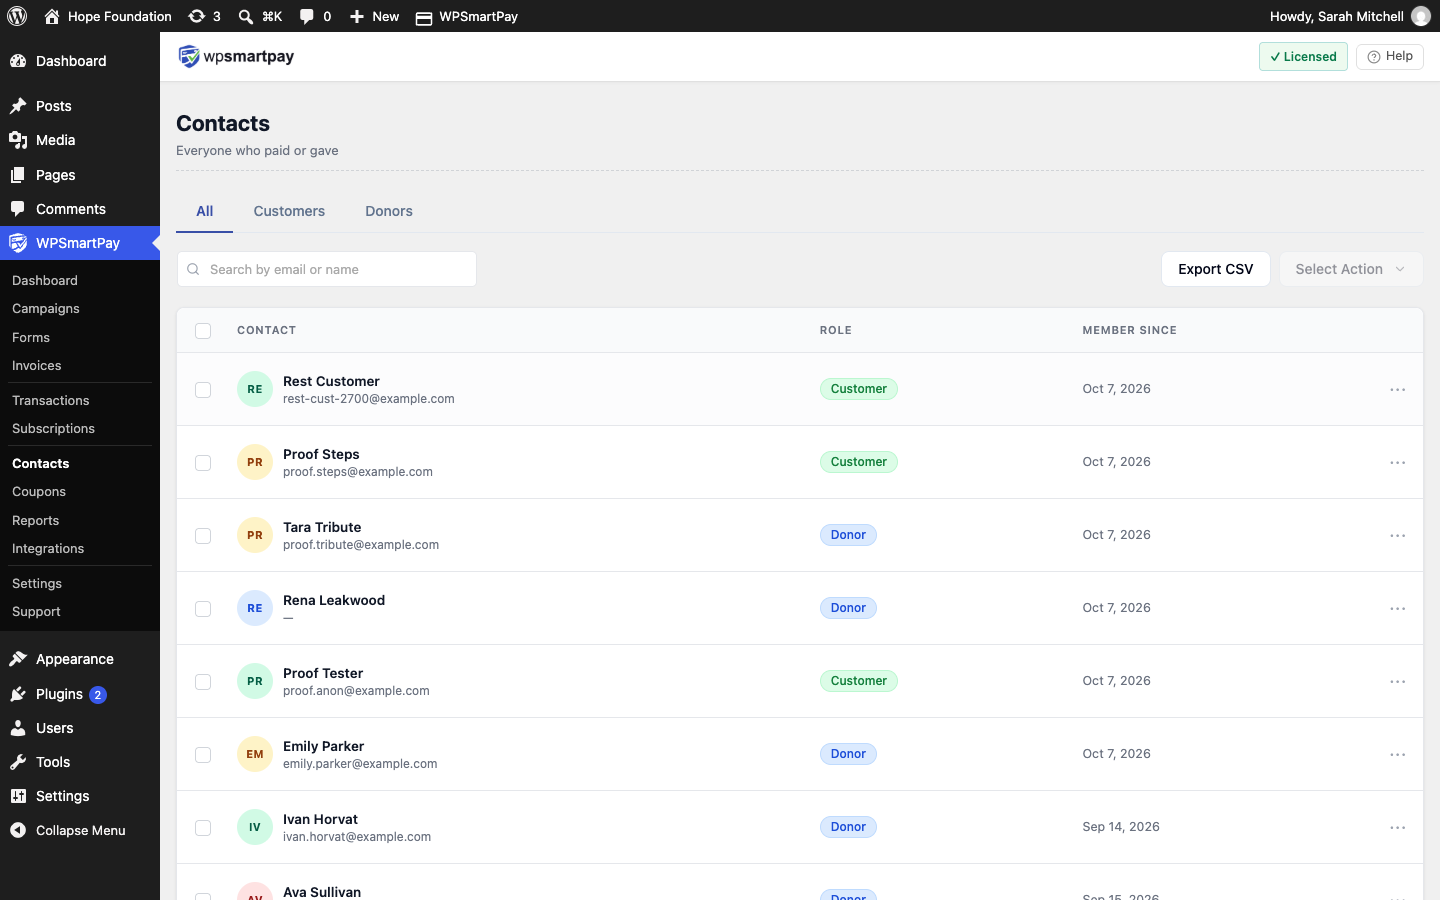Image resolution: width=1440 pixels, height=900 pixels.
Task: Open row actions for Ivan Horvat
Action: pyautogui.click(x=1398, y=827)
